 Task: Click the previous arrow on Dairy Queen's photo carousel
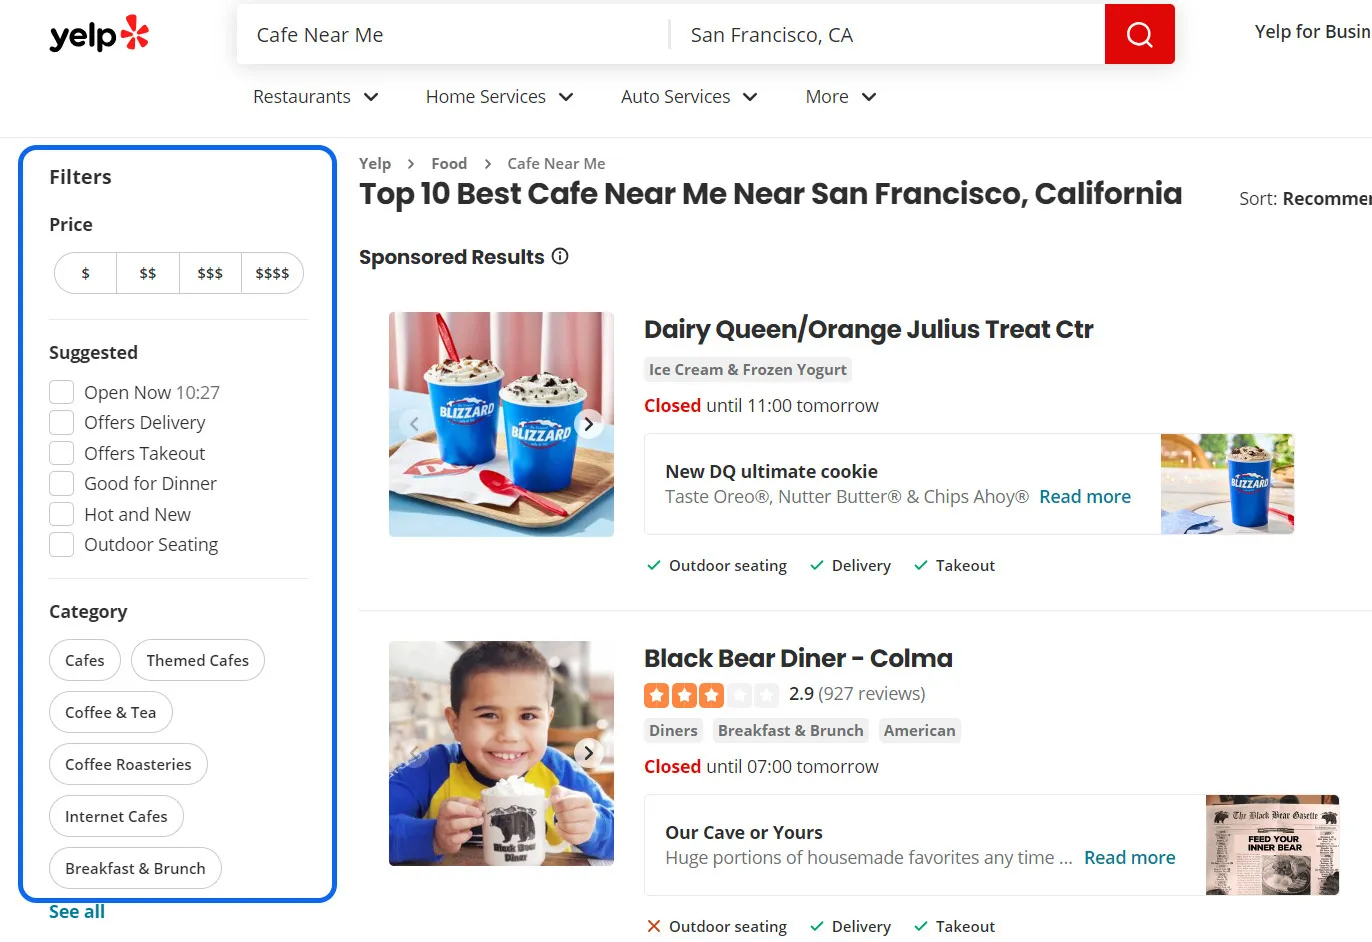pos(414,423)
